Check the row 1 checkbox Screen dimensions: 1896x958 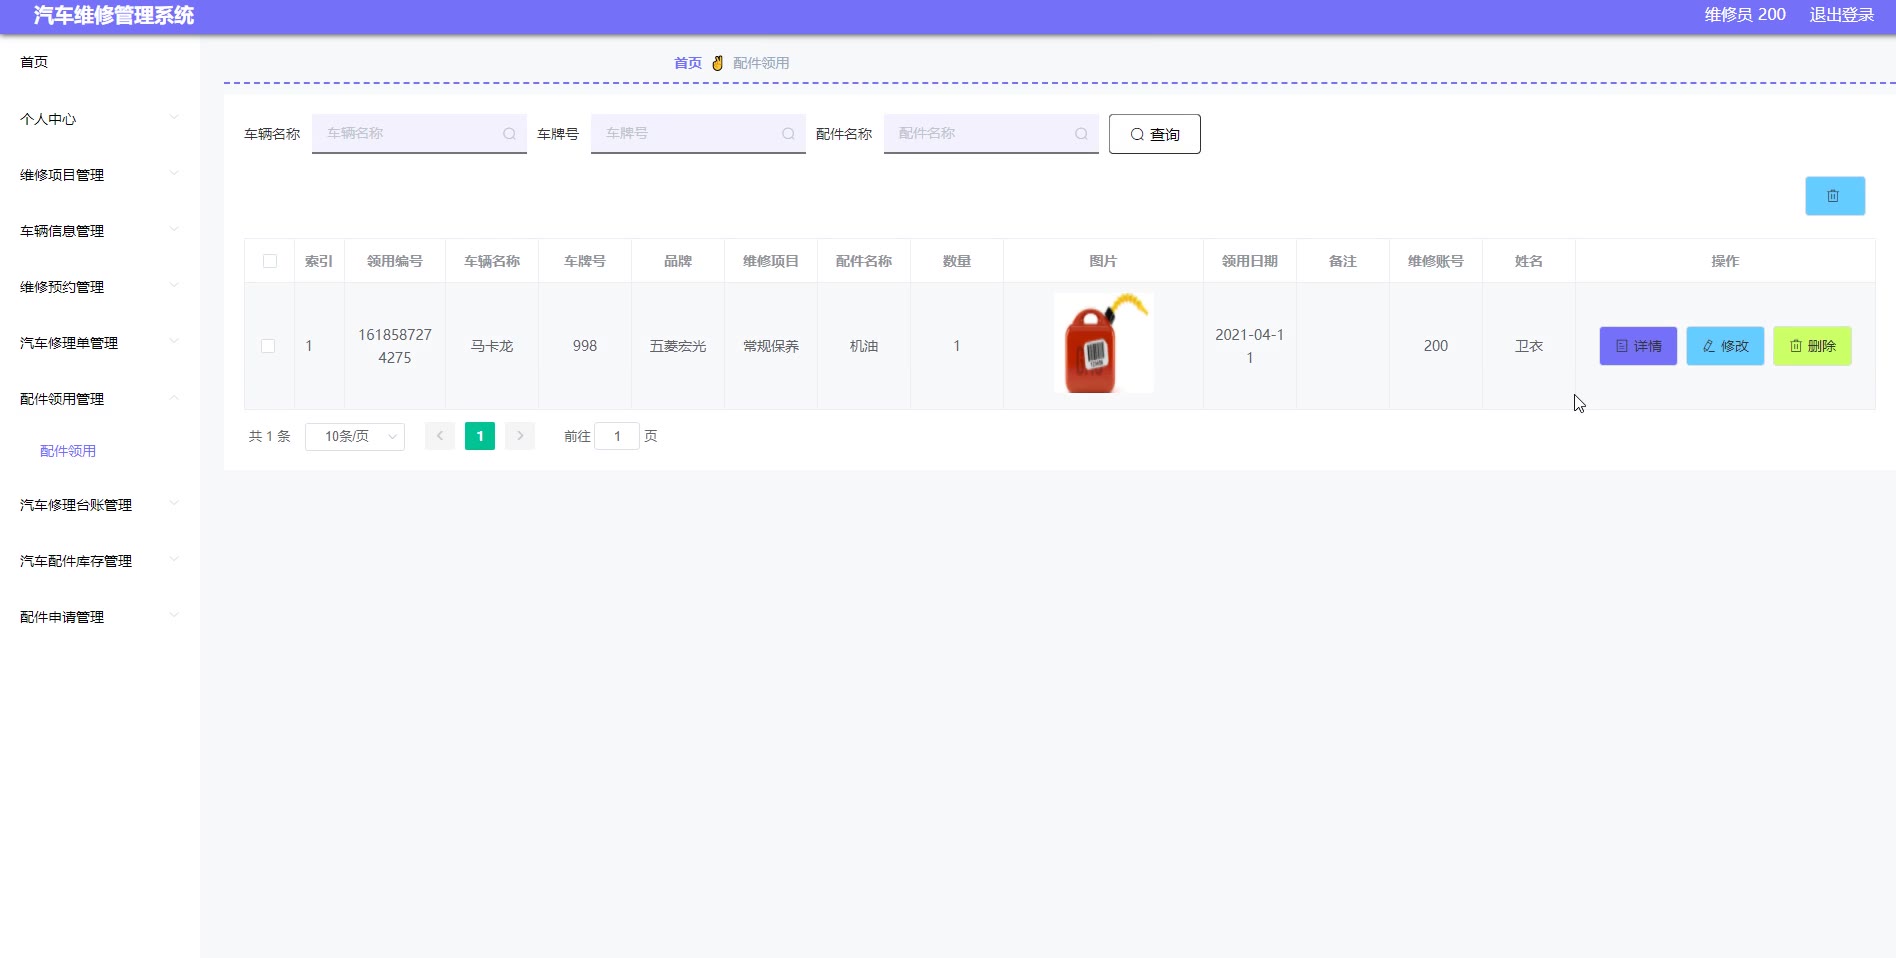268,346
